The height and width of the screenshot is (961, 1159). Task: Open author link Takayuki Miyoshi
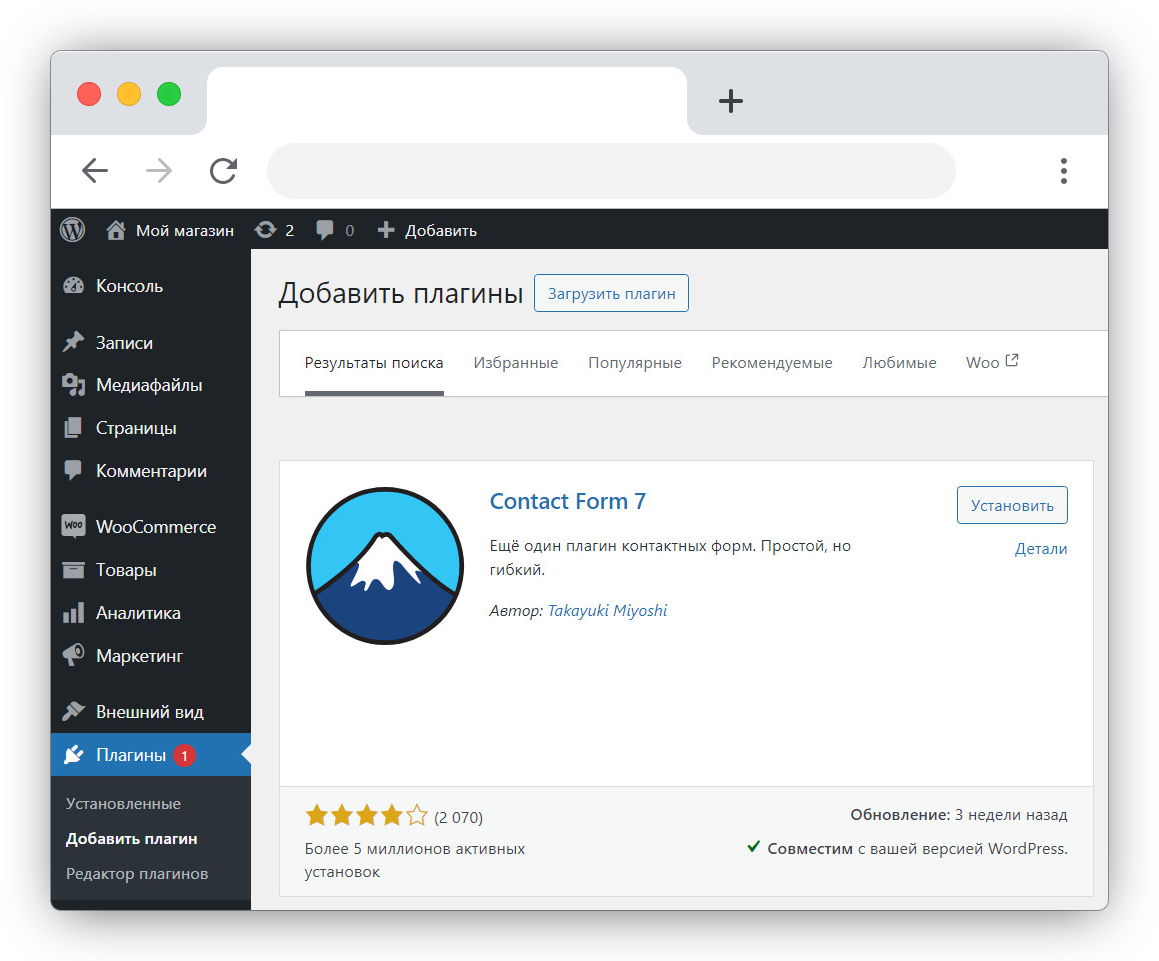[x=608, y=611]
